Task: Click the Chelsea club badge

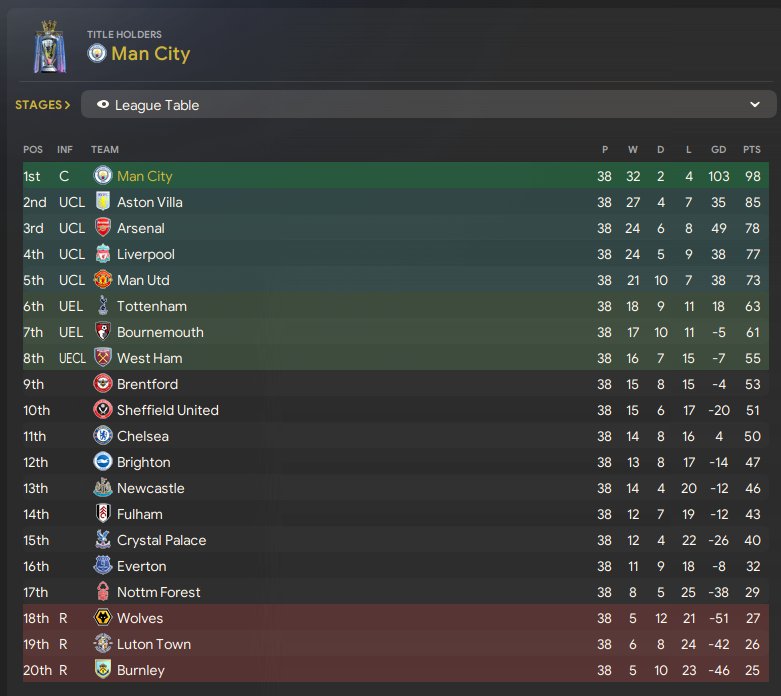Action: [x=103, y=436]
